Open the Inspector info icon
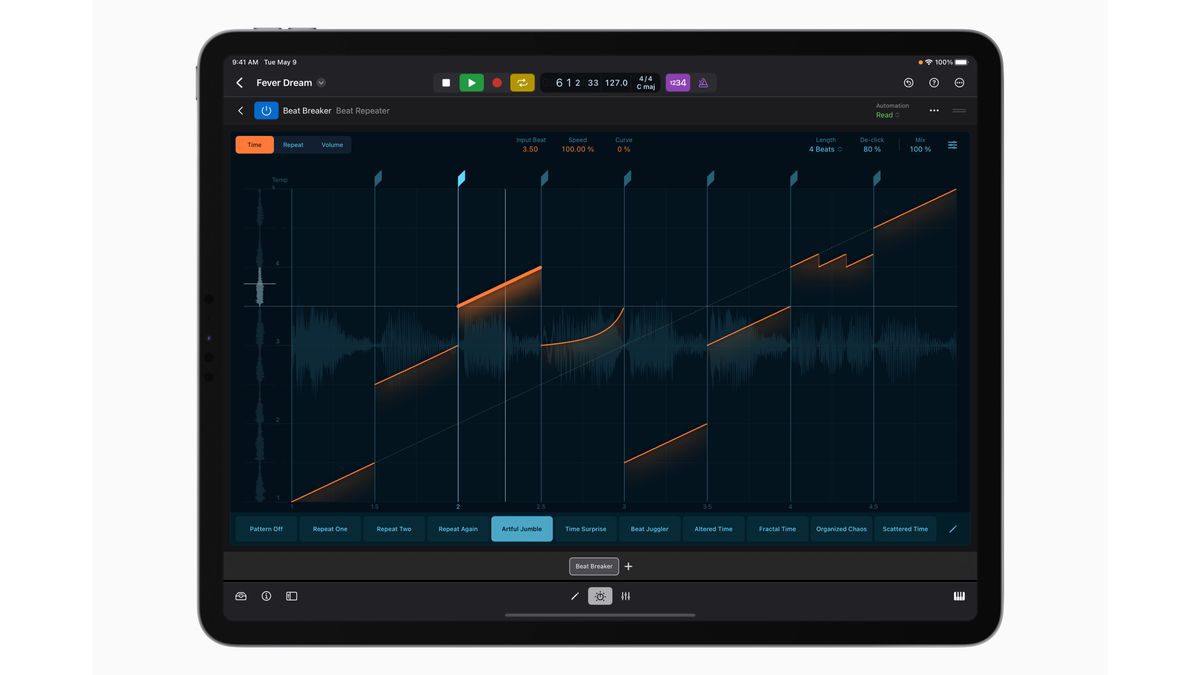Image resolution: width=1200 pixels, height=675 pixels. coord(266,596)
